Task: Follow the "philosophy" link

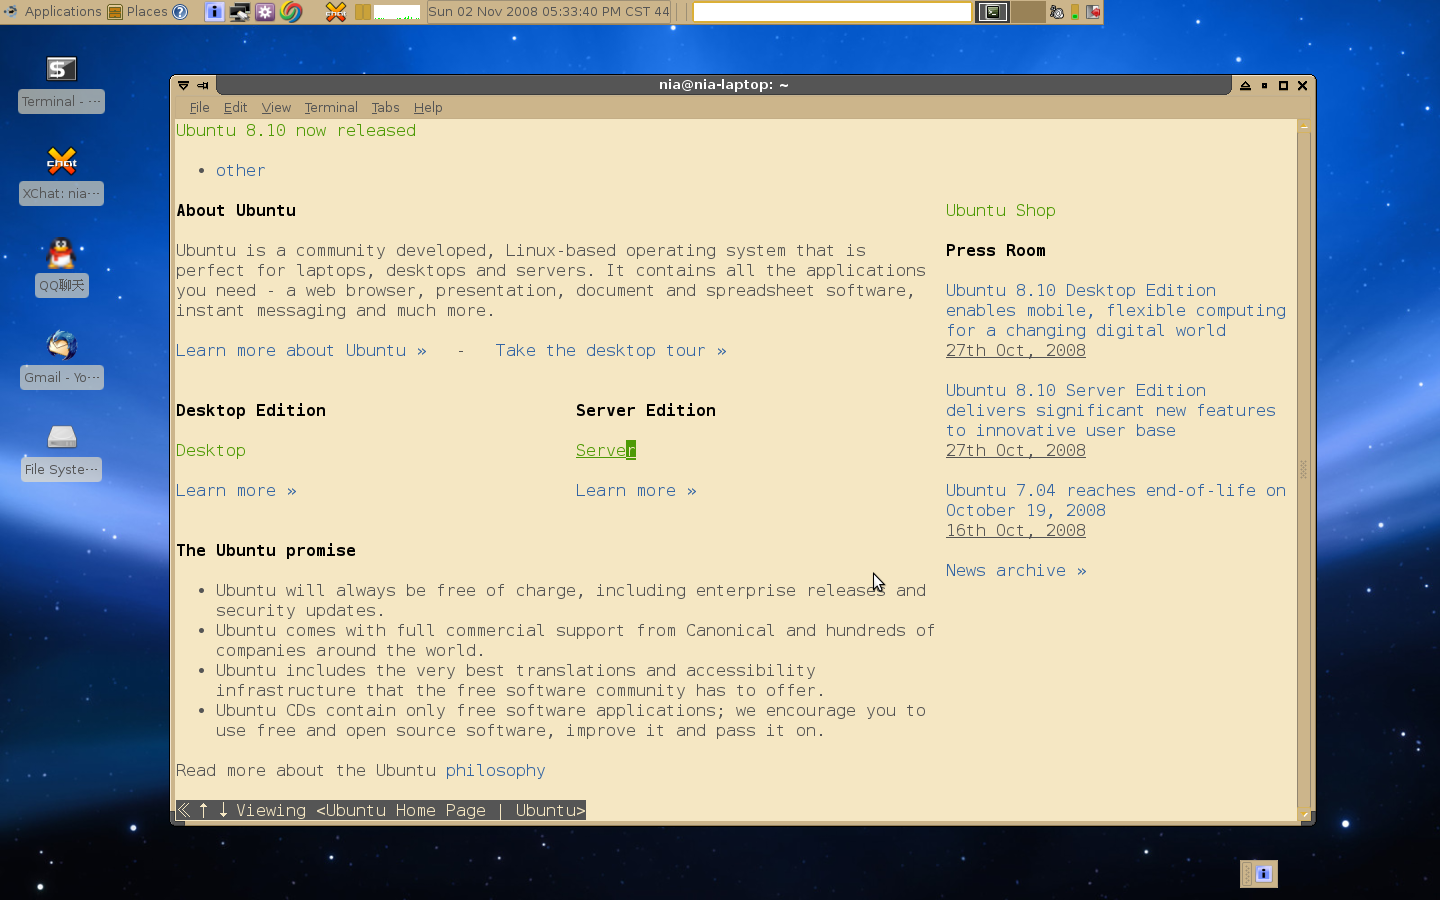Action: 496,770
